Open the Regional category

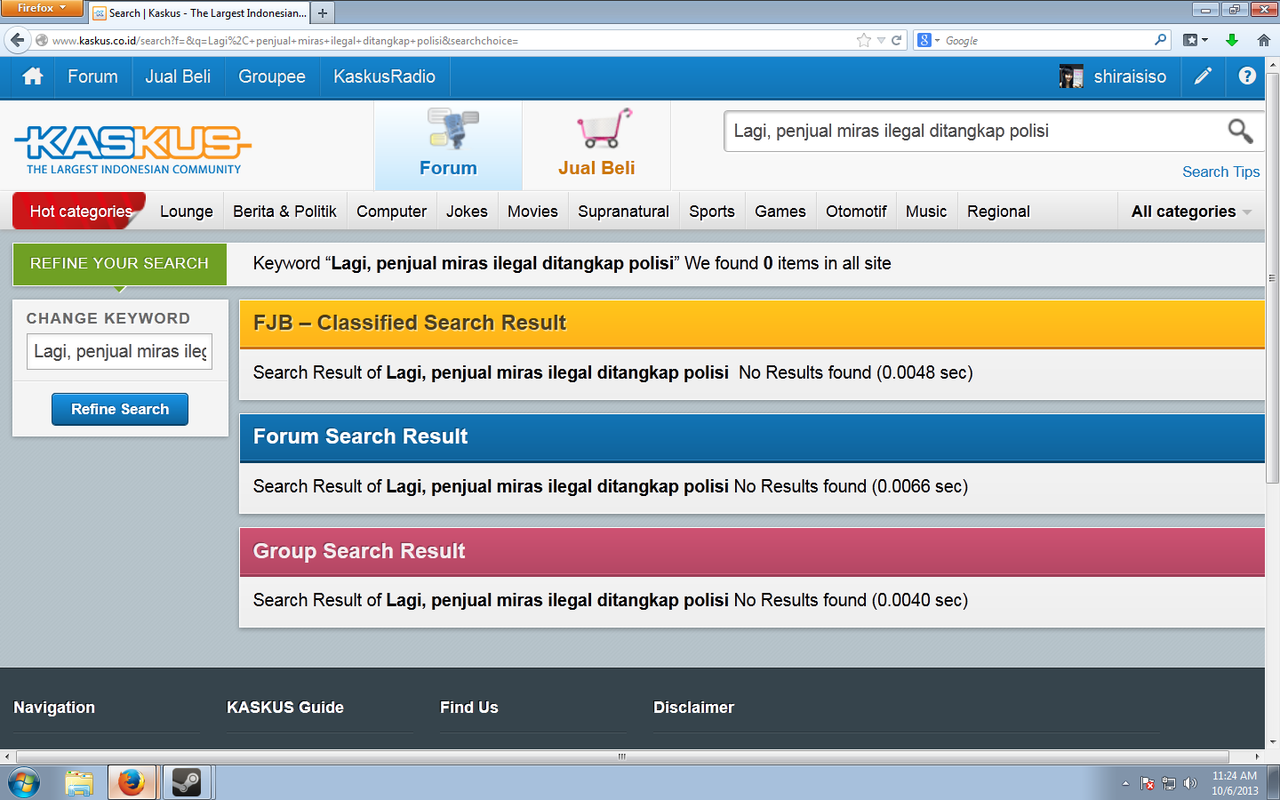click(999, 211)
